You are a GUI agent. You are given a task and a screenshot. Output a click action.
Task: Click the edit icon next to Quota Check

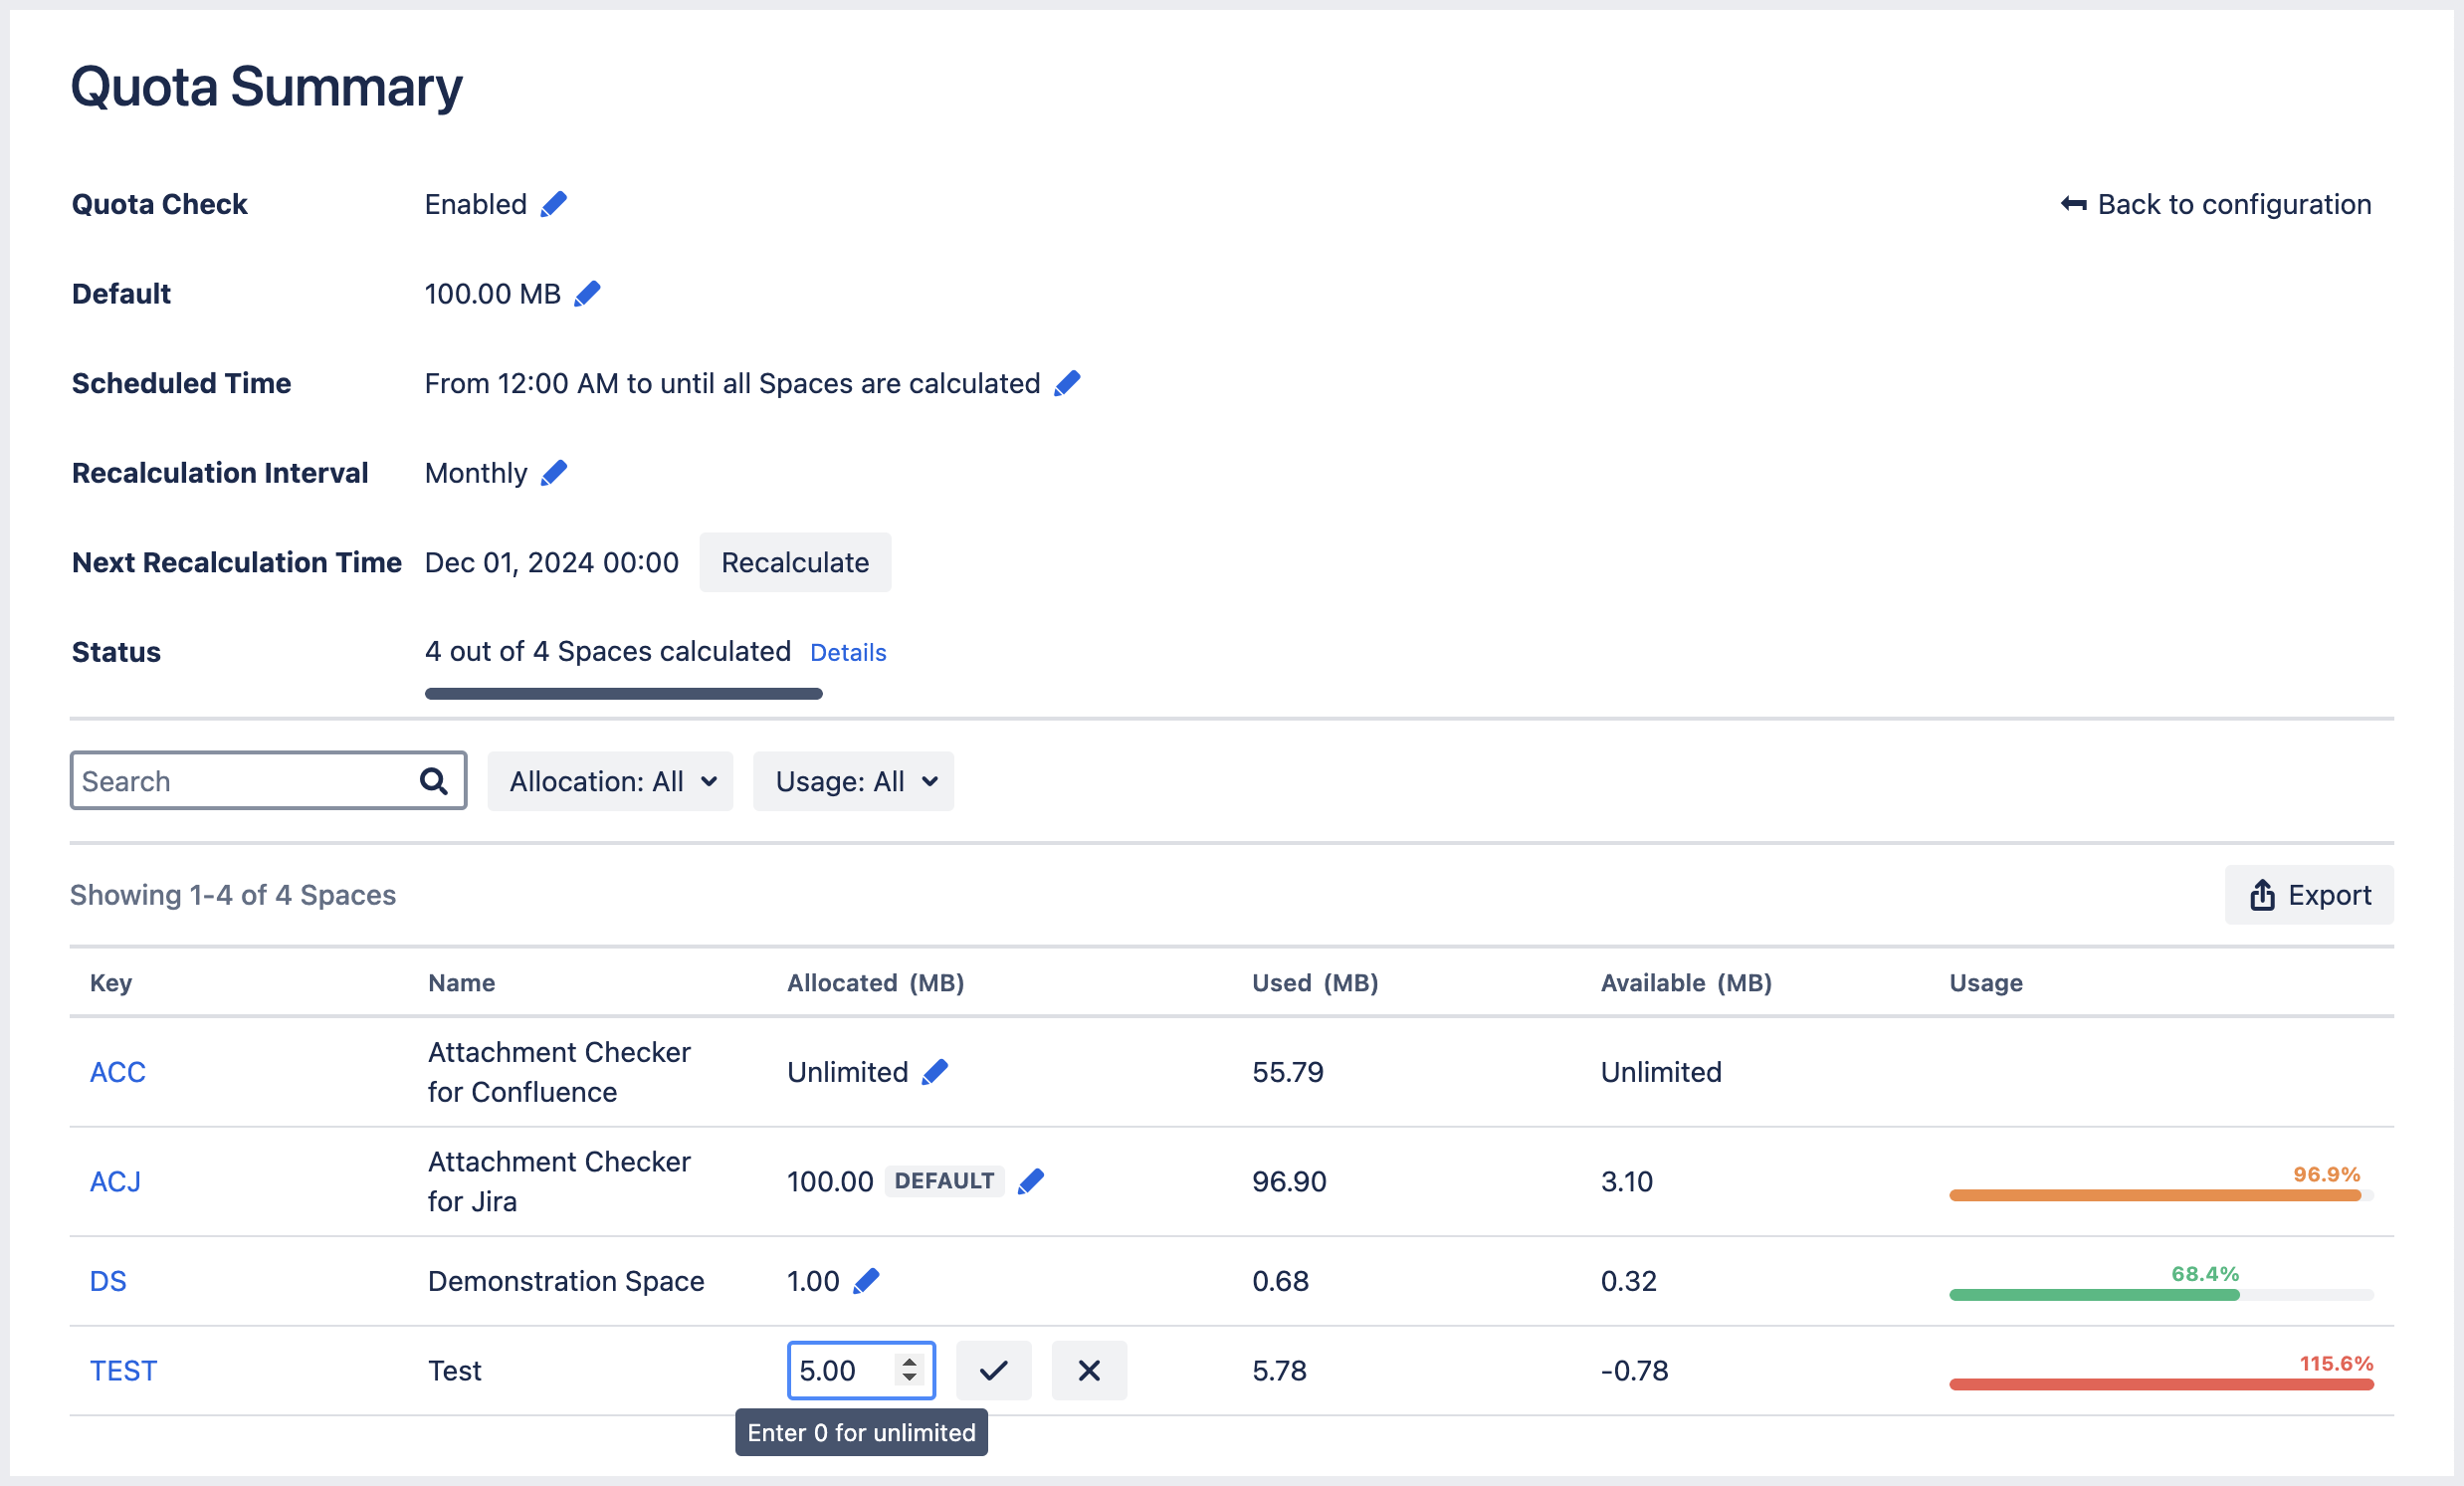[x=551, y=204]
